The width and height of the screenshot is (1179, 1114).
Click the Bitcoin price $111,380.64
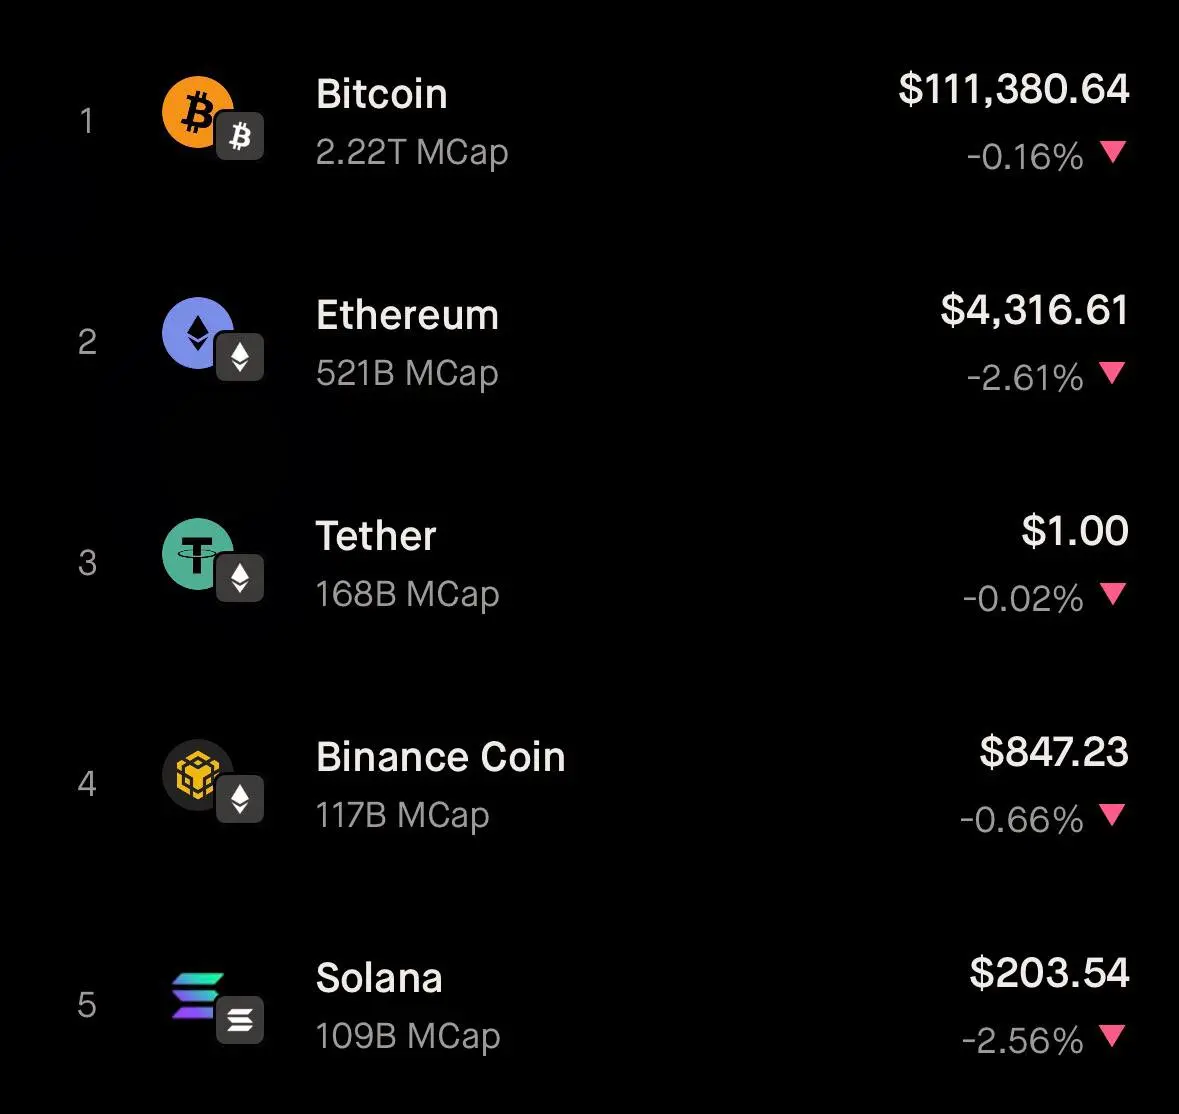coord(1014,89)
